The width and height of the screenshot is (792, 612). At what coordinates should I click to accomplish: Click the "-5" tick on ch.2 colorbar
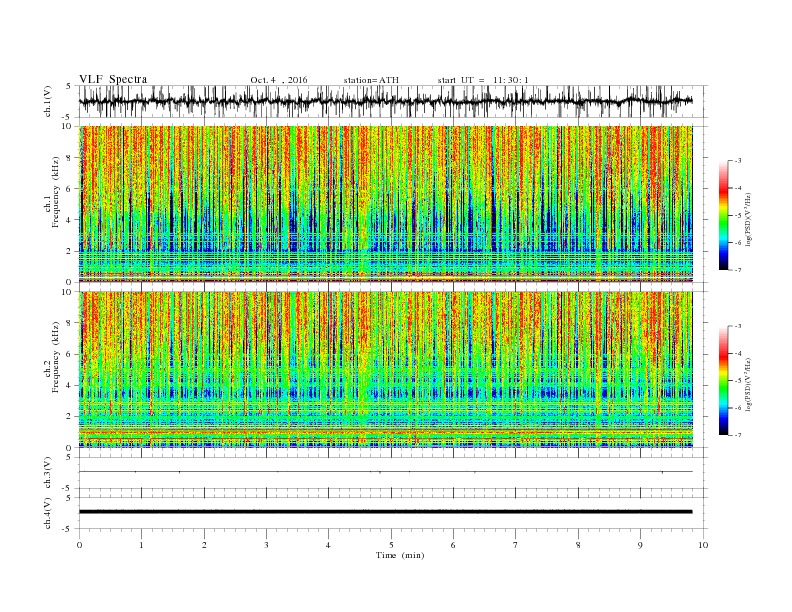pyautogui.click(x=738, y=381)
